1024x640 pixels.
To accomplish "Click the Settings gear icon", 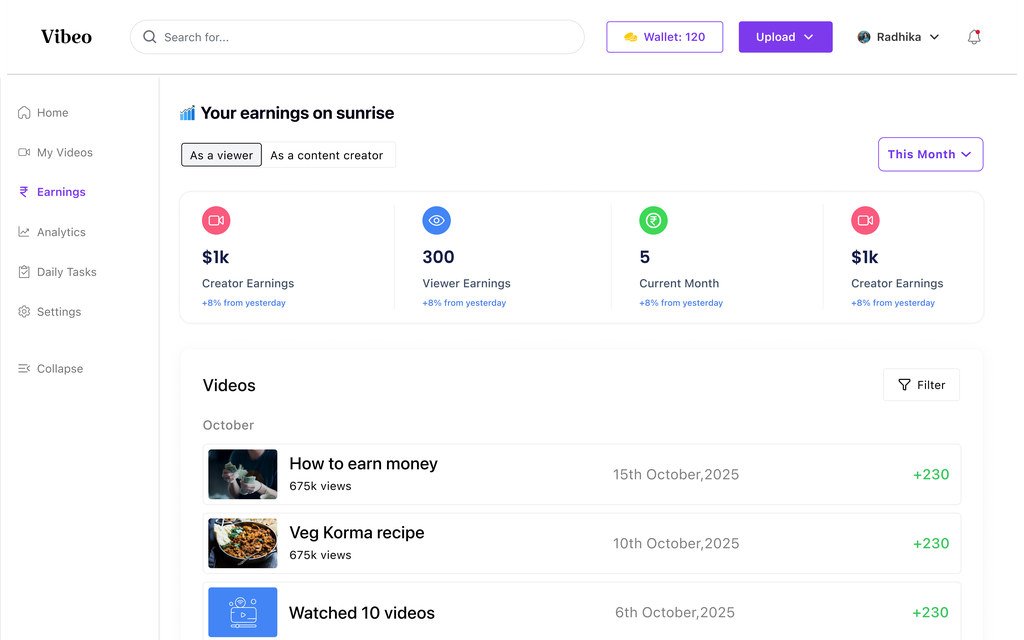I will (24, 312).
